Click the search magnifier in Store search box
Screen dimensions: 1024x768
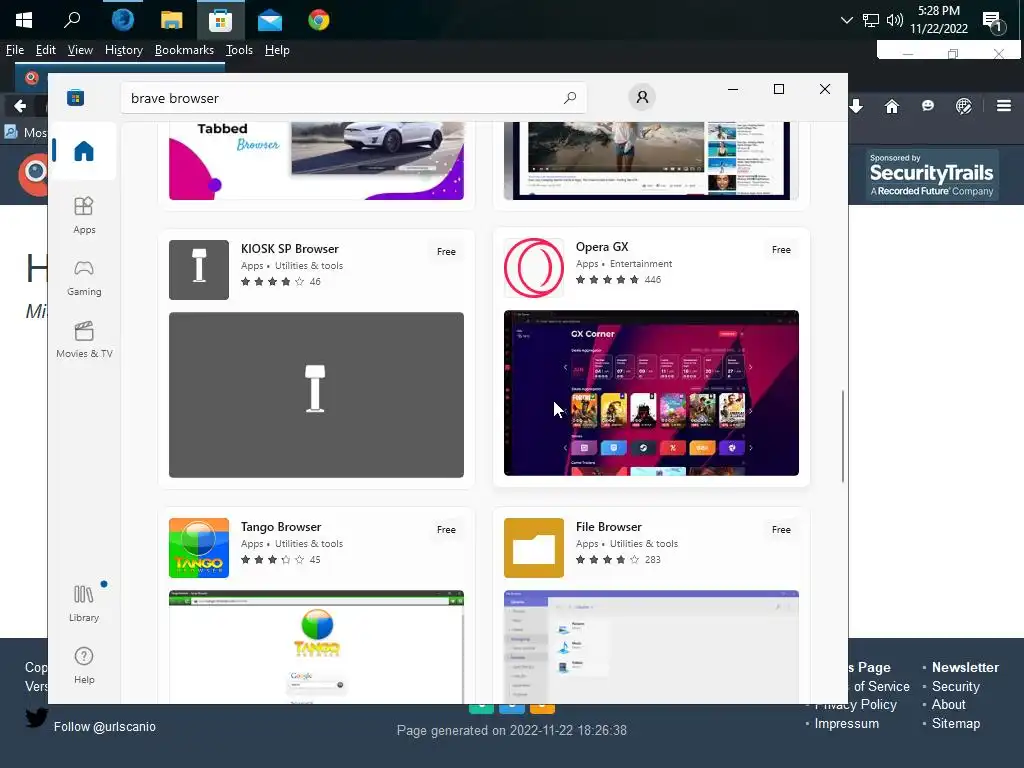(569, 98)
